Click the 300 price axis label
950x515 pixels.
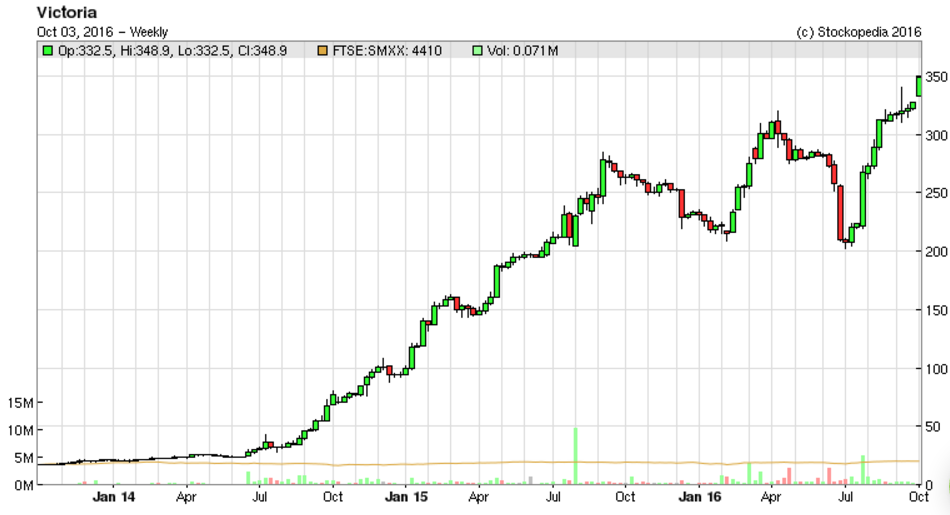(x=936, y=136)
